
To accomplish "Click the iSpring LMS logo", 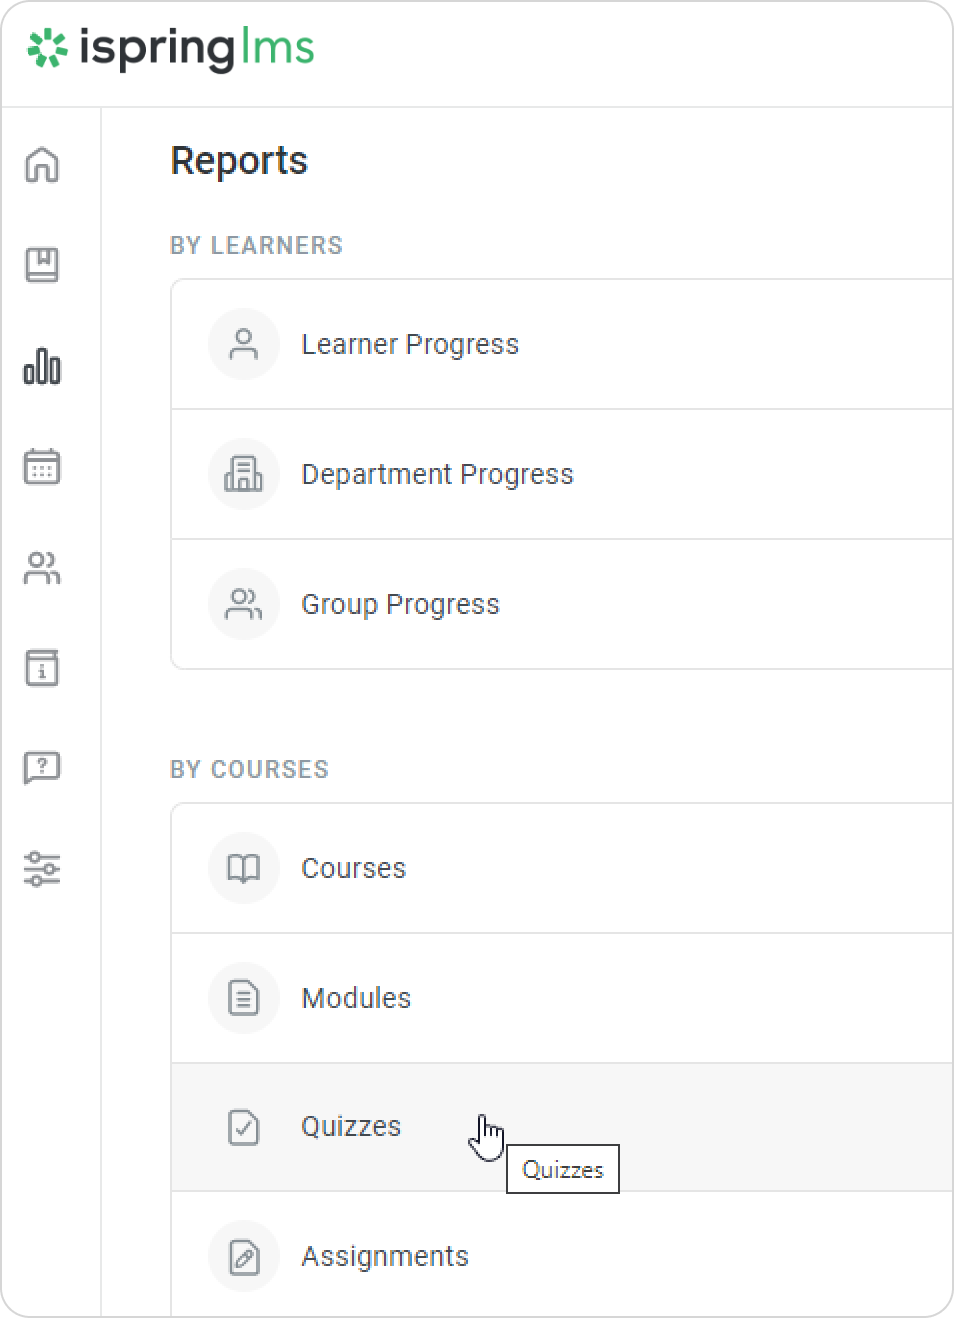I will 171,48.
